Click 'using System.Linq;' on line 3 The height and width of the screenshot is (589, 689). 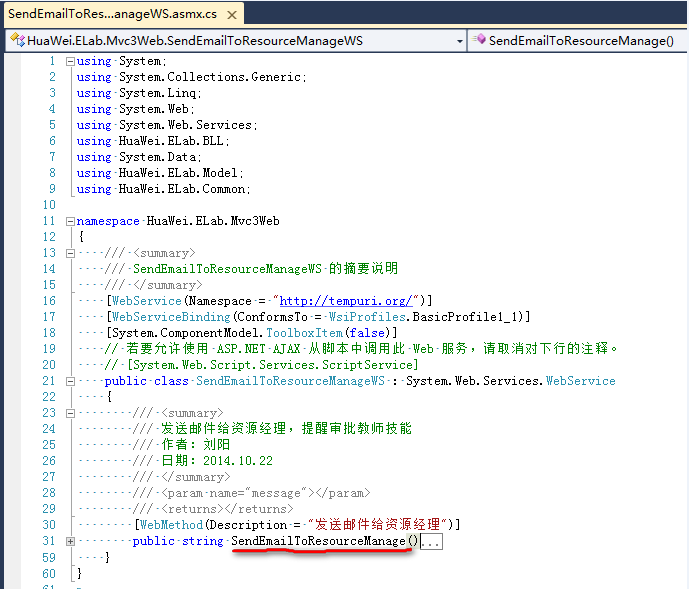[x=139, y=93]
